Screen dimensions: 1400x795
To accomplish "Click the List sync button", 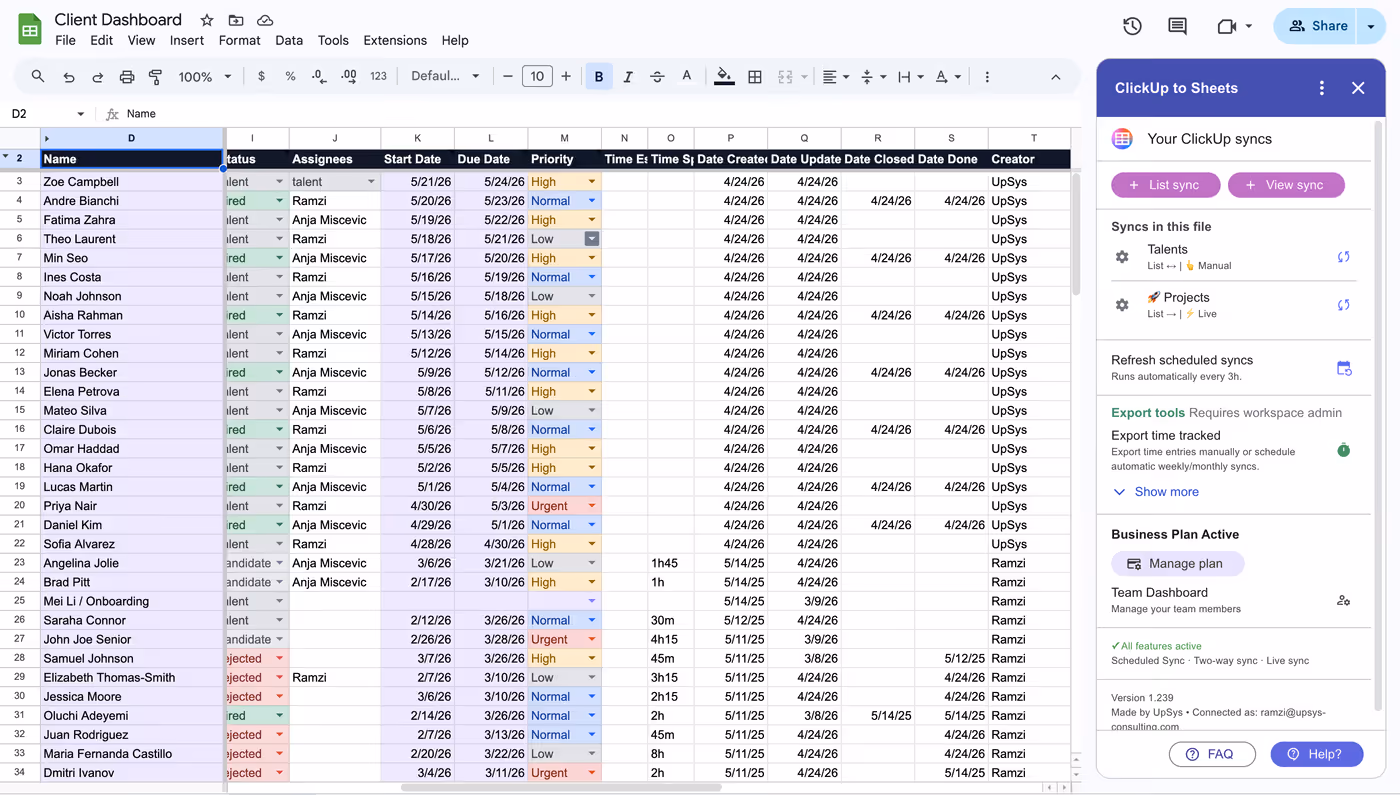I will coord(1166,185).
